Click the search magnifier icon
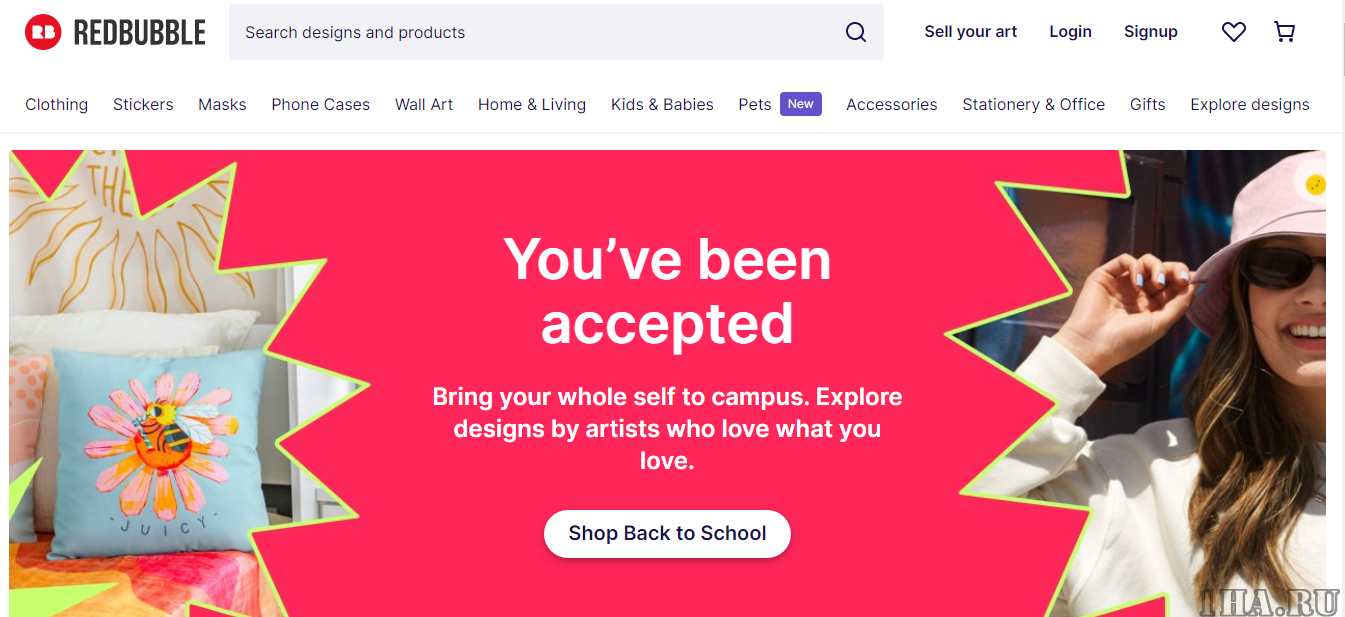 pos(856,32)
